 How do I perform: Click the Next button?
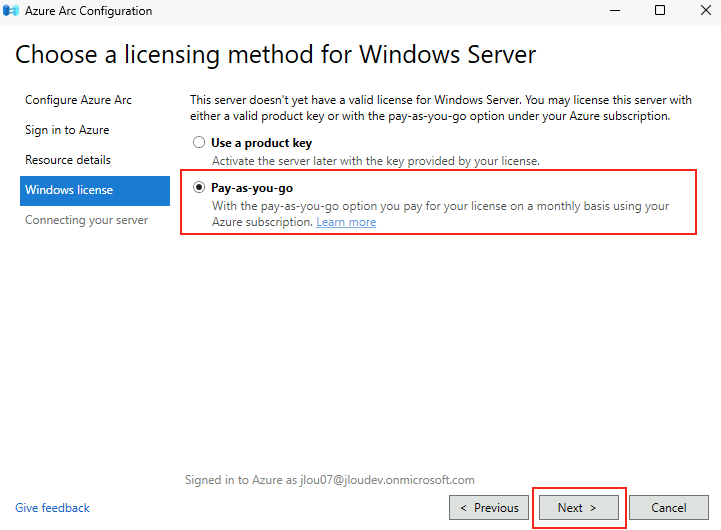tap(578, 507)
